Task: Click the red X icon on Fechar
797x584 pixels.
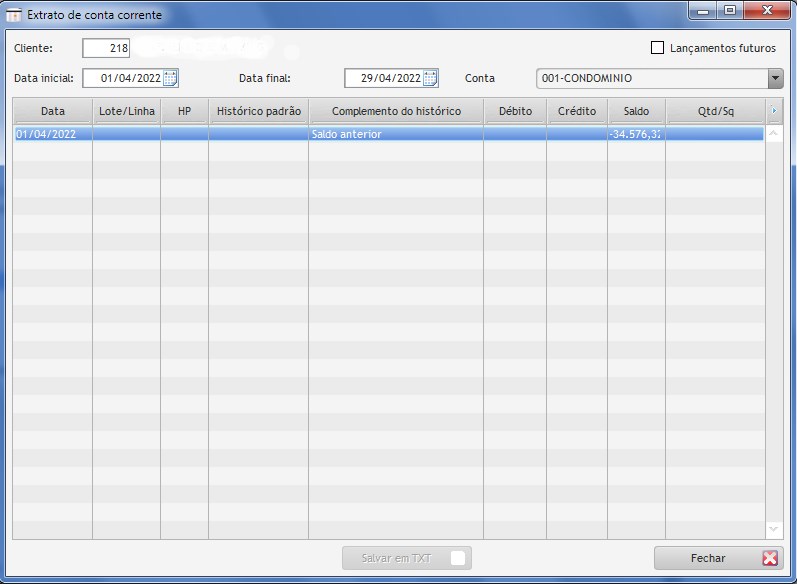Action: [x=769, y=558]
